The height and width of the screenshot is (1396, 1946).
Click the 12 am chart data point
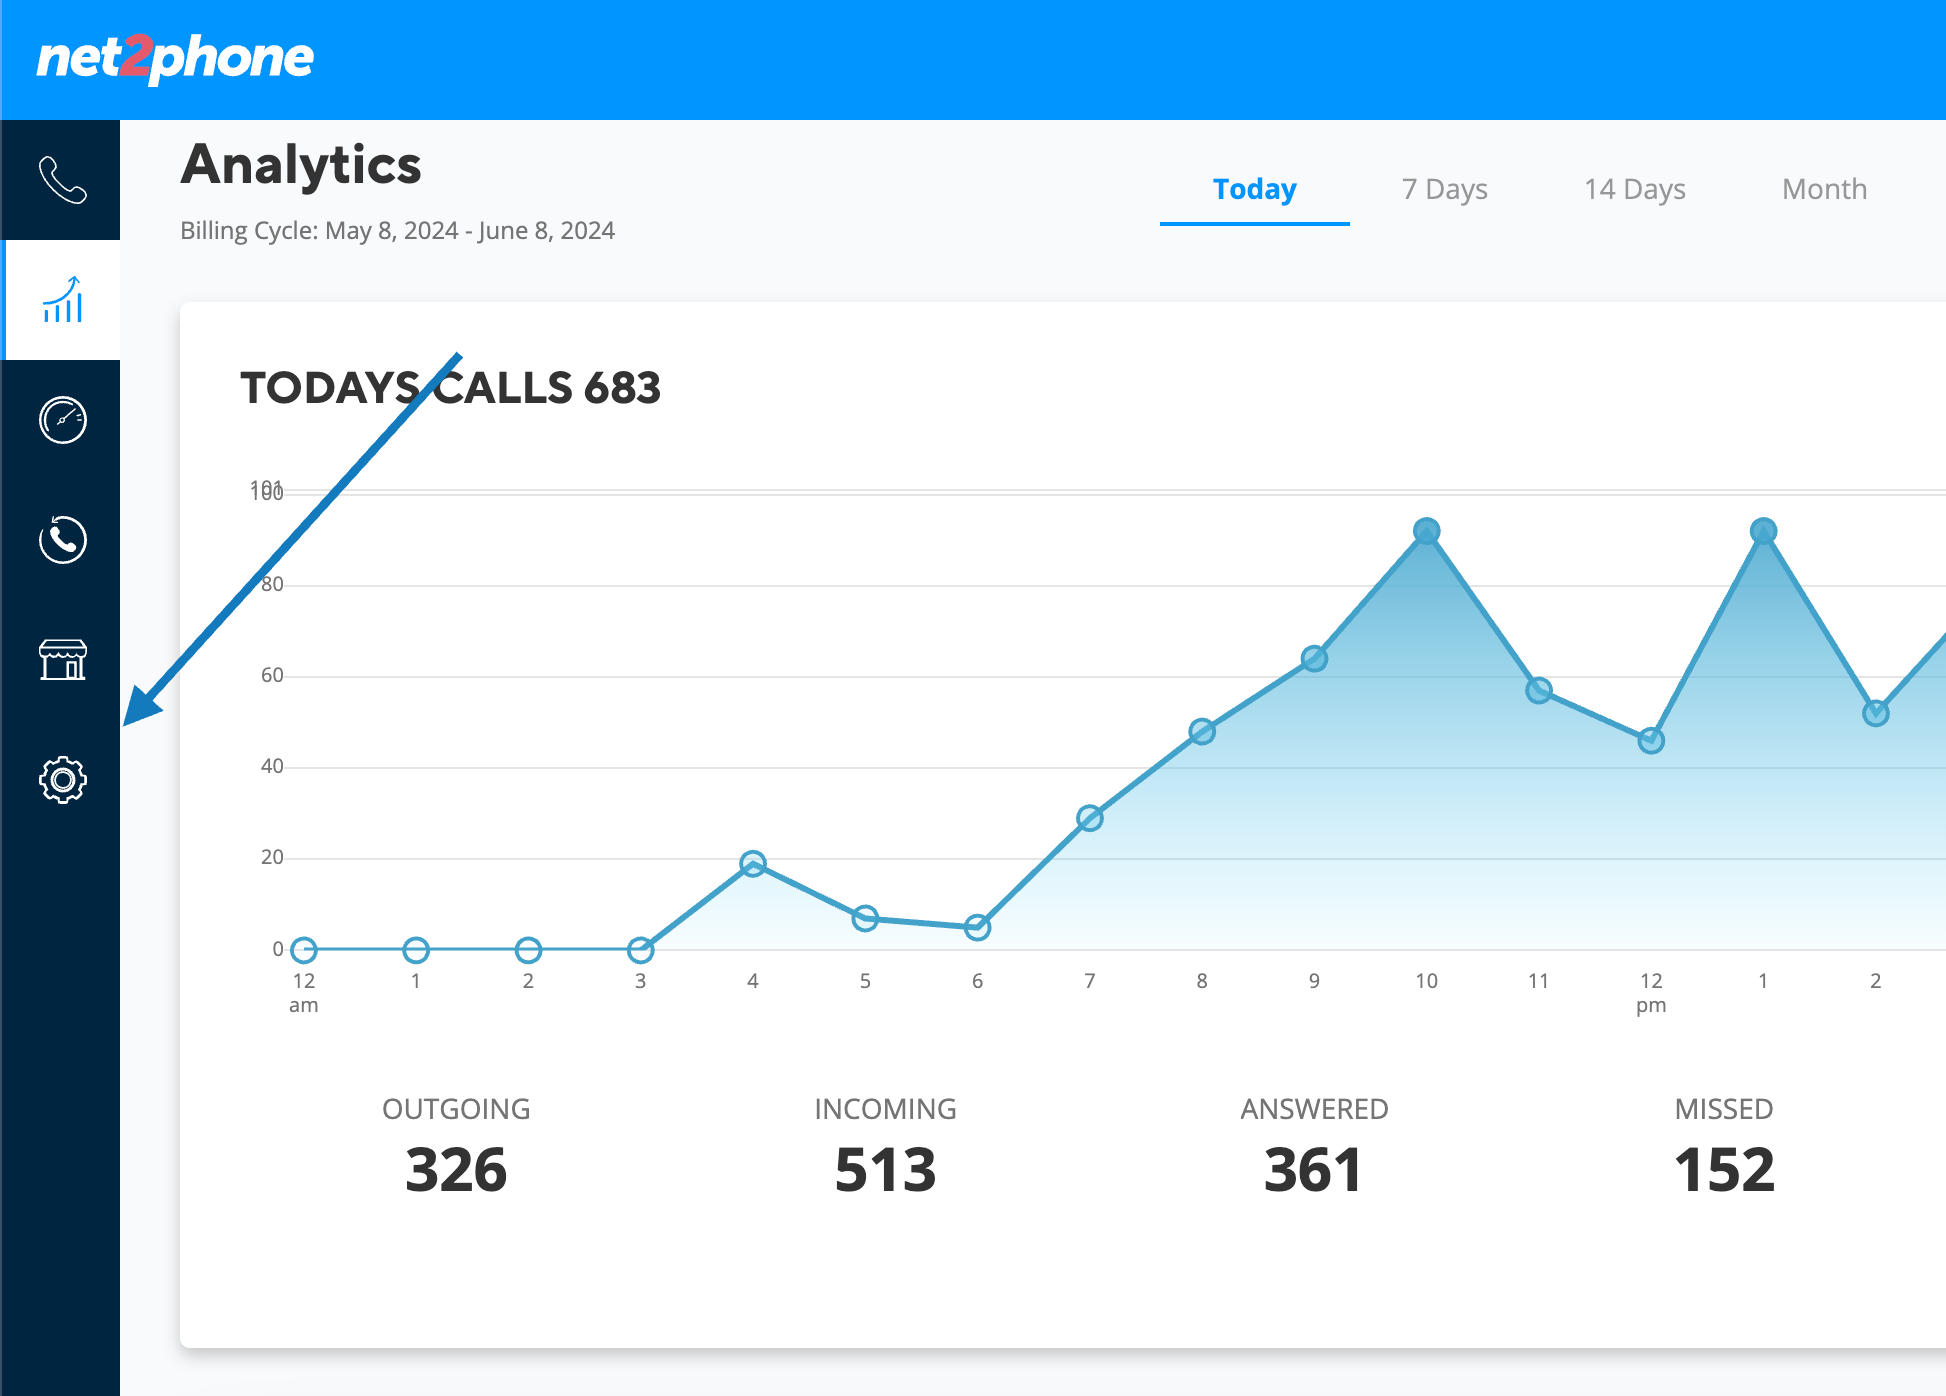coord(304,950)
